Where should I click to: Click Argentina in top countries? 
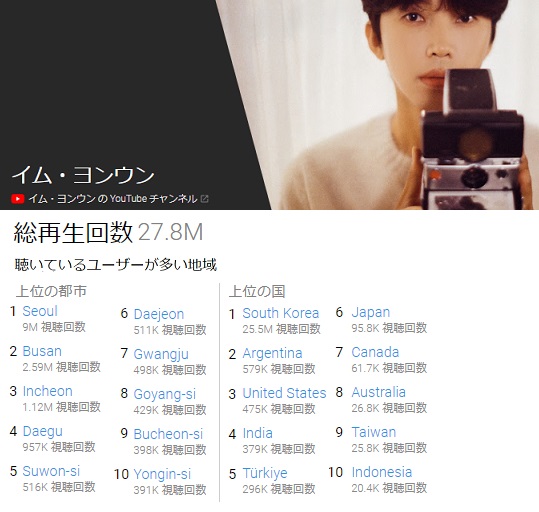click(x=272, y=353)
